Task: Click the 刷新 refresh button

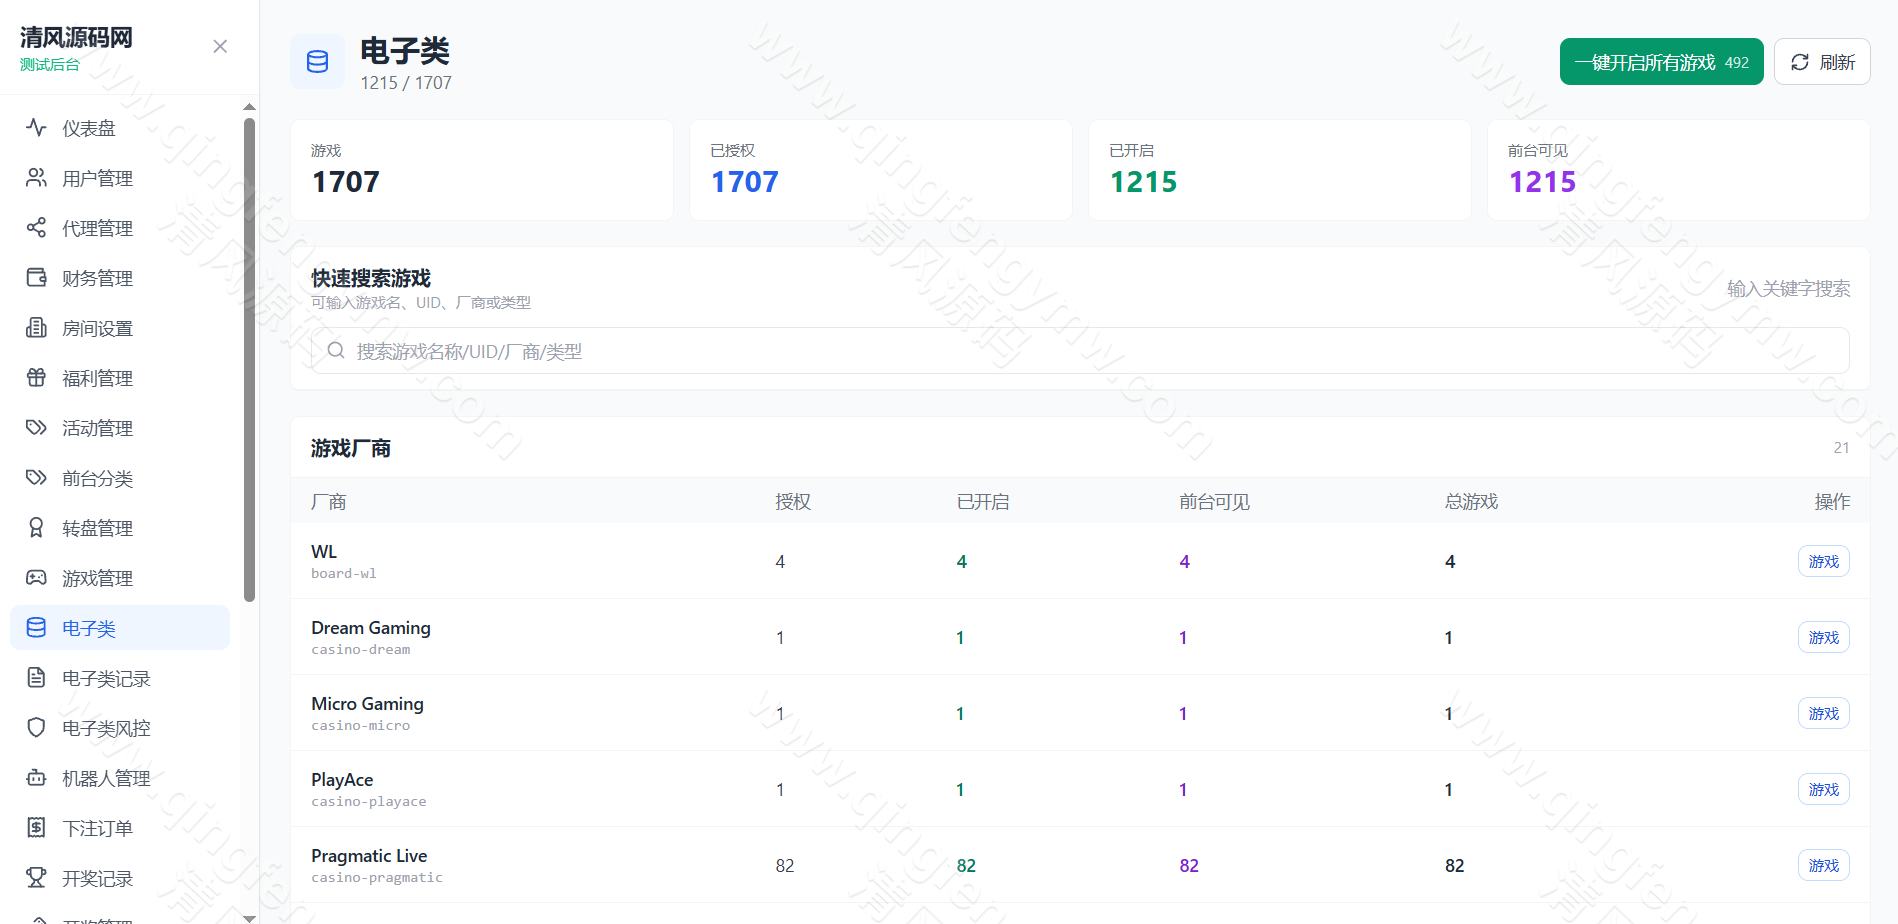Action: pos(1822,62)
